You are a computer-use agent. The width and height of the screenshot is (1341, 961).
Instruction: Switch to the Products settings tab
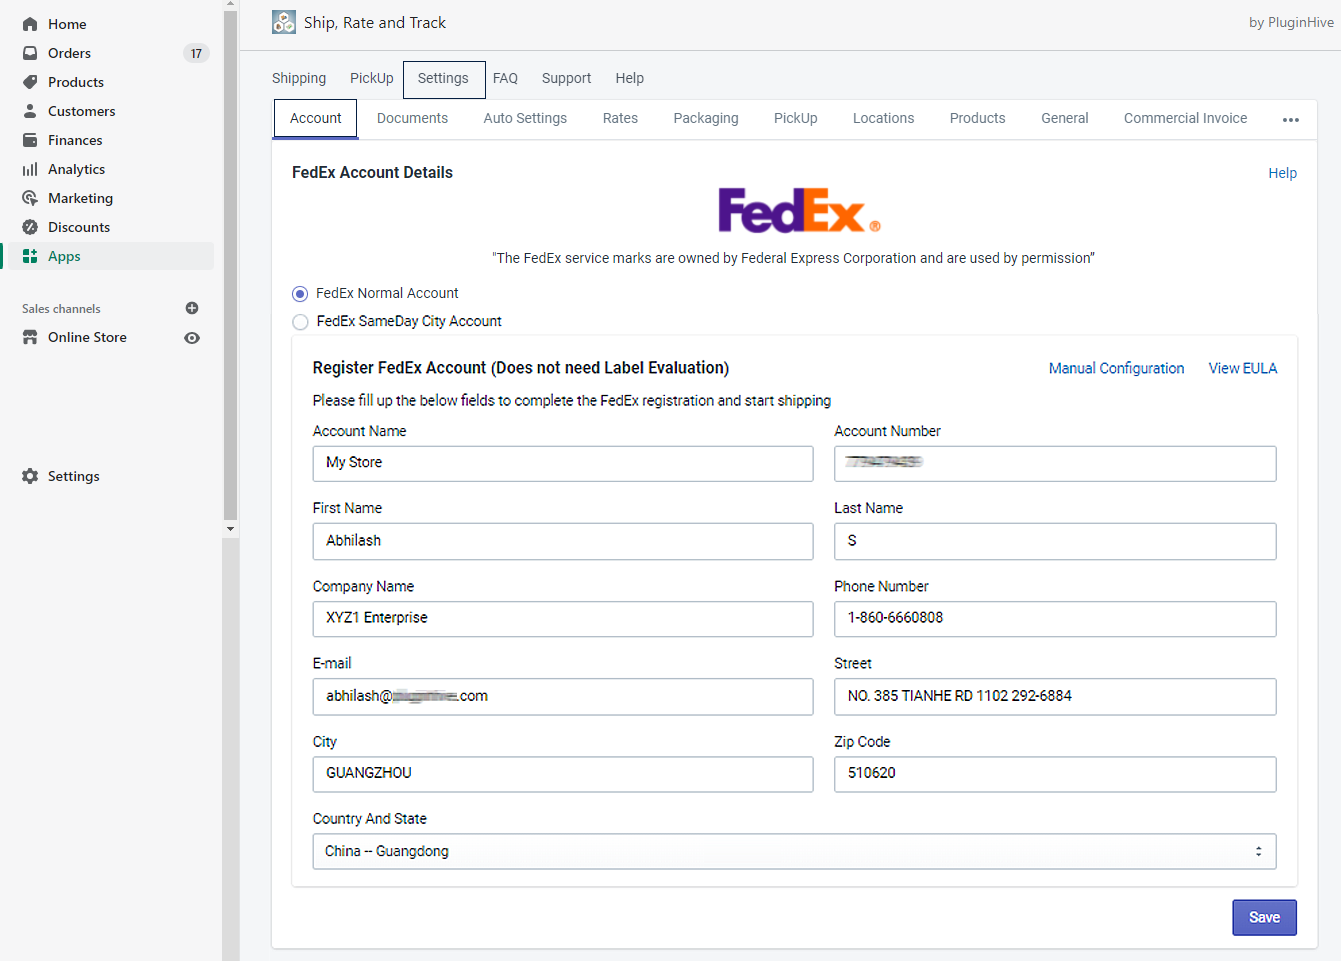click(x=977, y=118)
